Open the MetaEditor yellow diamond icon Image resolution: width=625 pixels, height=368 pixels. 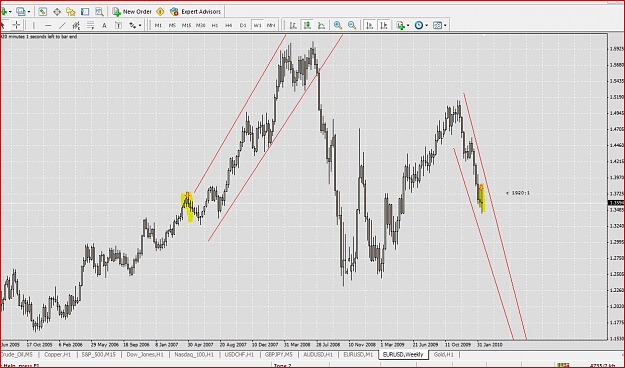point(160,12)
